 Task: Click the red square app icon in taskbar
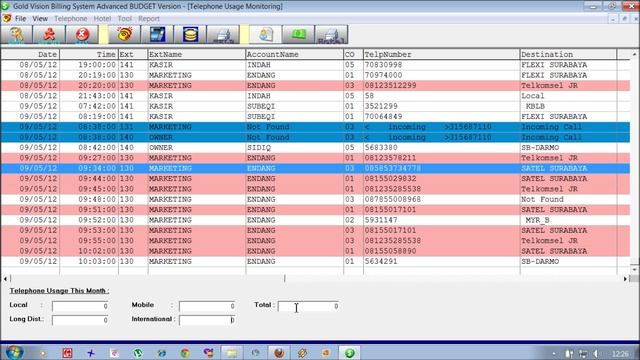[67, 353]
